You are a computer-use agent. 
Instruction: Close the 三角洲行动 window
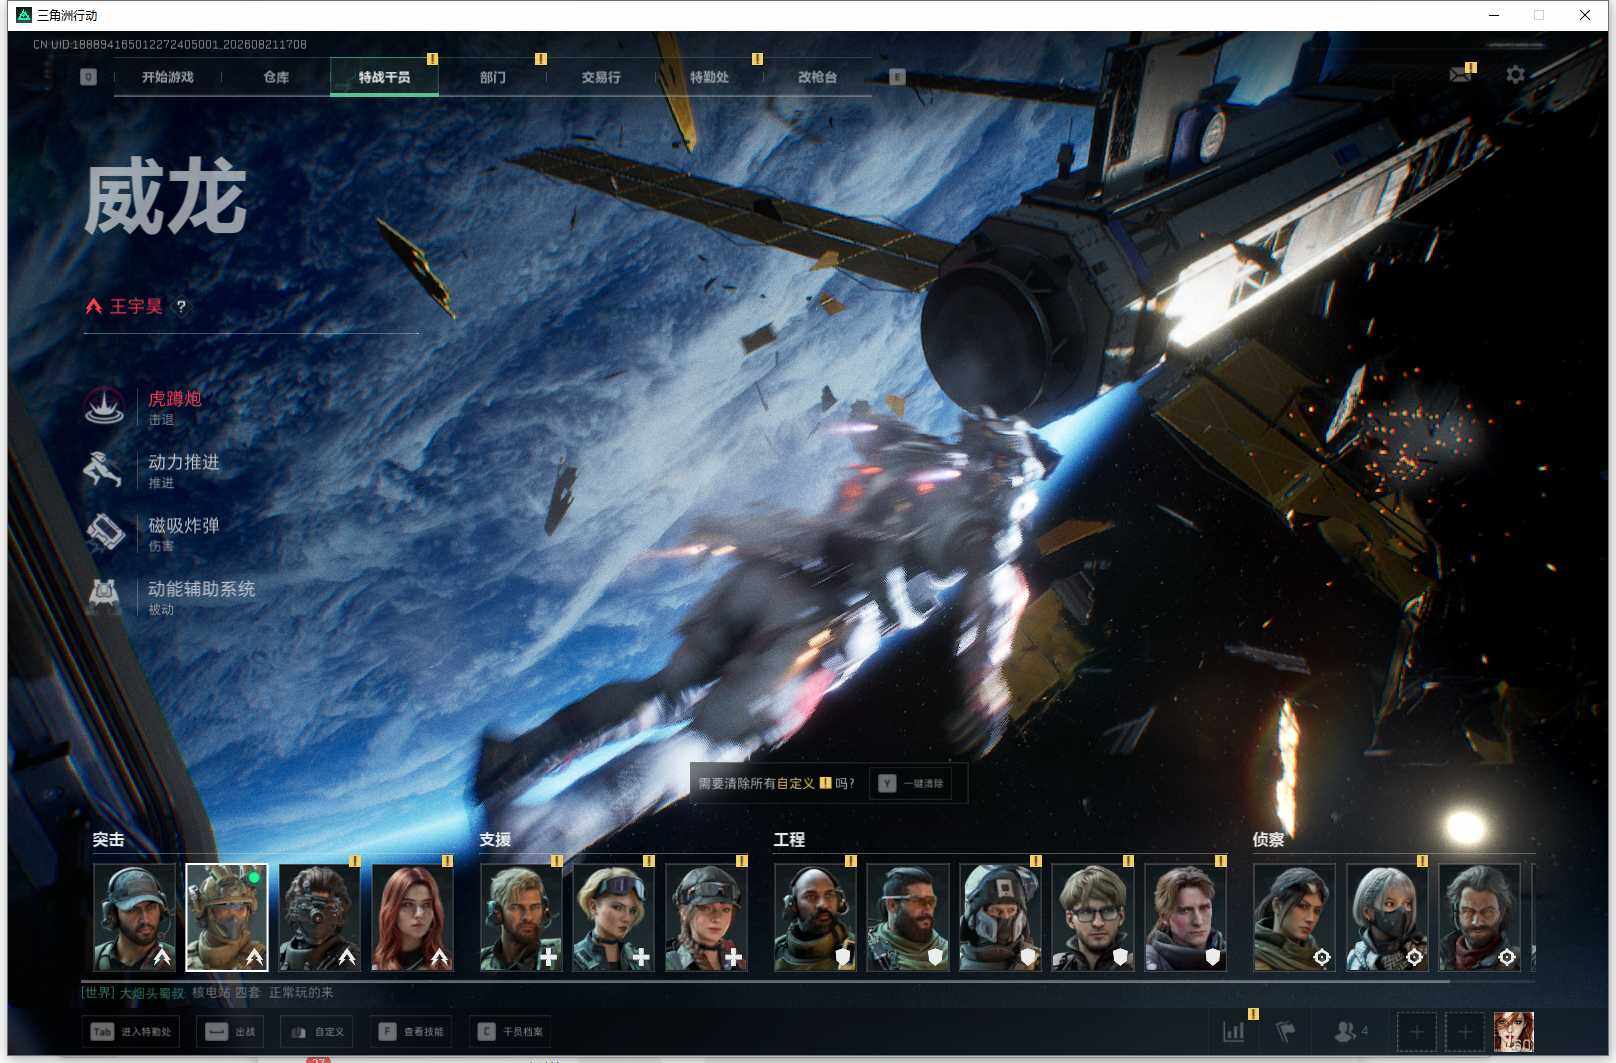click(x=1585, y=15)
